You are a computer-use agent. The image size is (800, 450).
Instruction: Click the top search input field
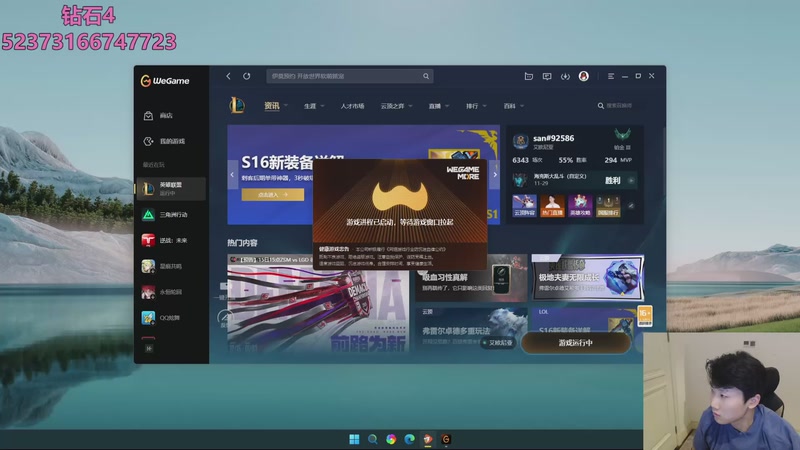350,76
